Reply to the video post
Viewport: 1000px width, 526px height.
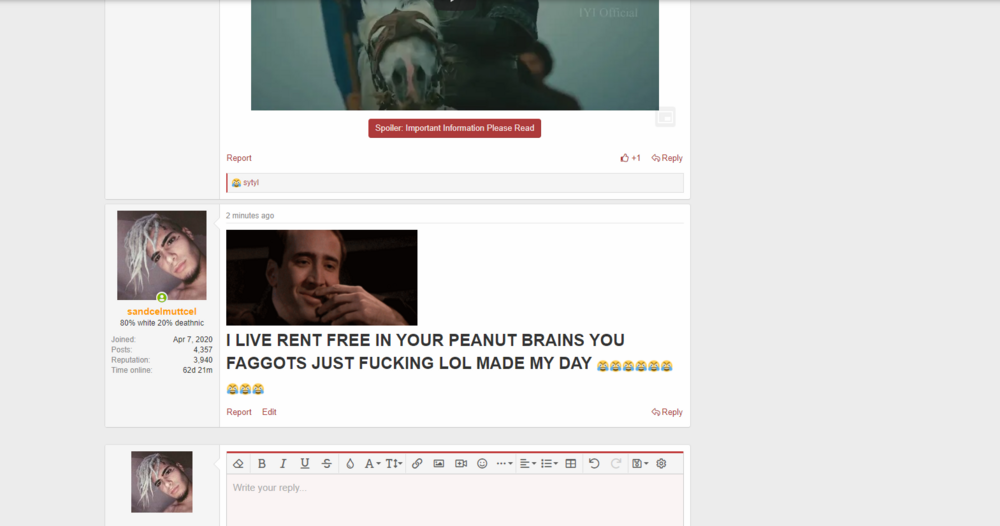pos(667,158)
